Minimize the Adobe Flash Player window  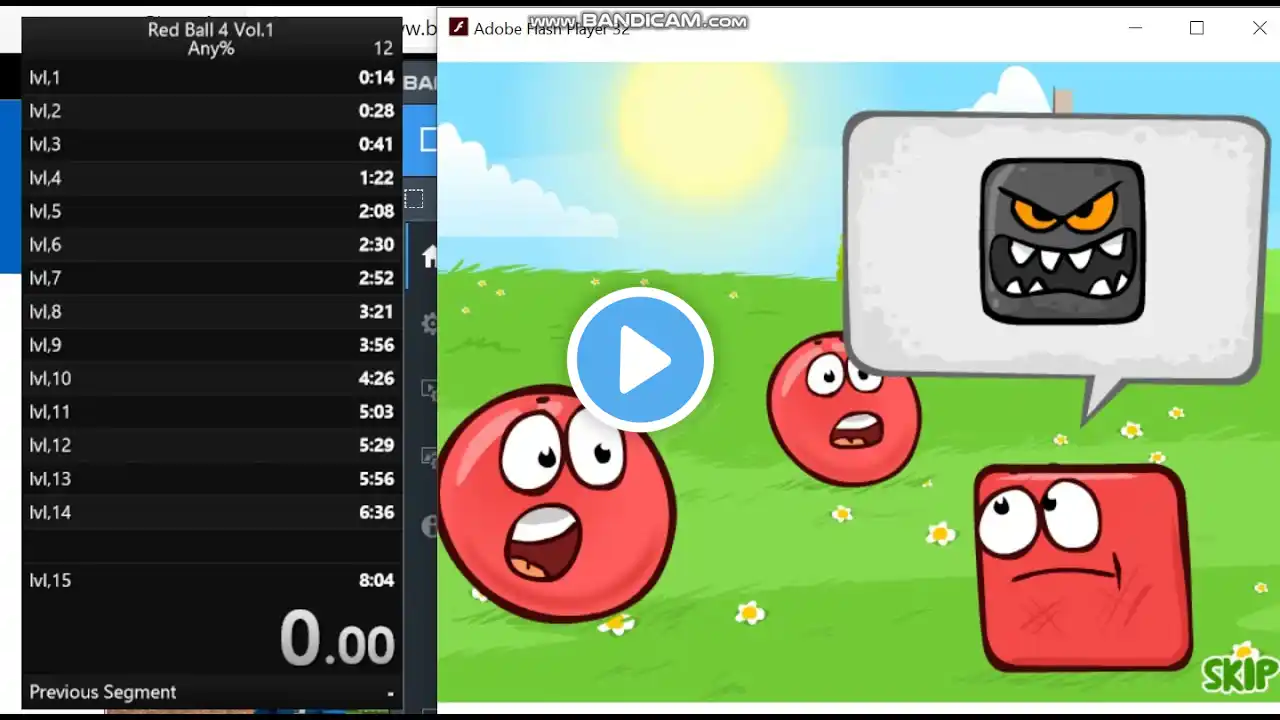[x=1135, y=28]
